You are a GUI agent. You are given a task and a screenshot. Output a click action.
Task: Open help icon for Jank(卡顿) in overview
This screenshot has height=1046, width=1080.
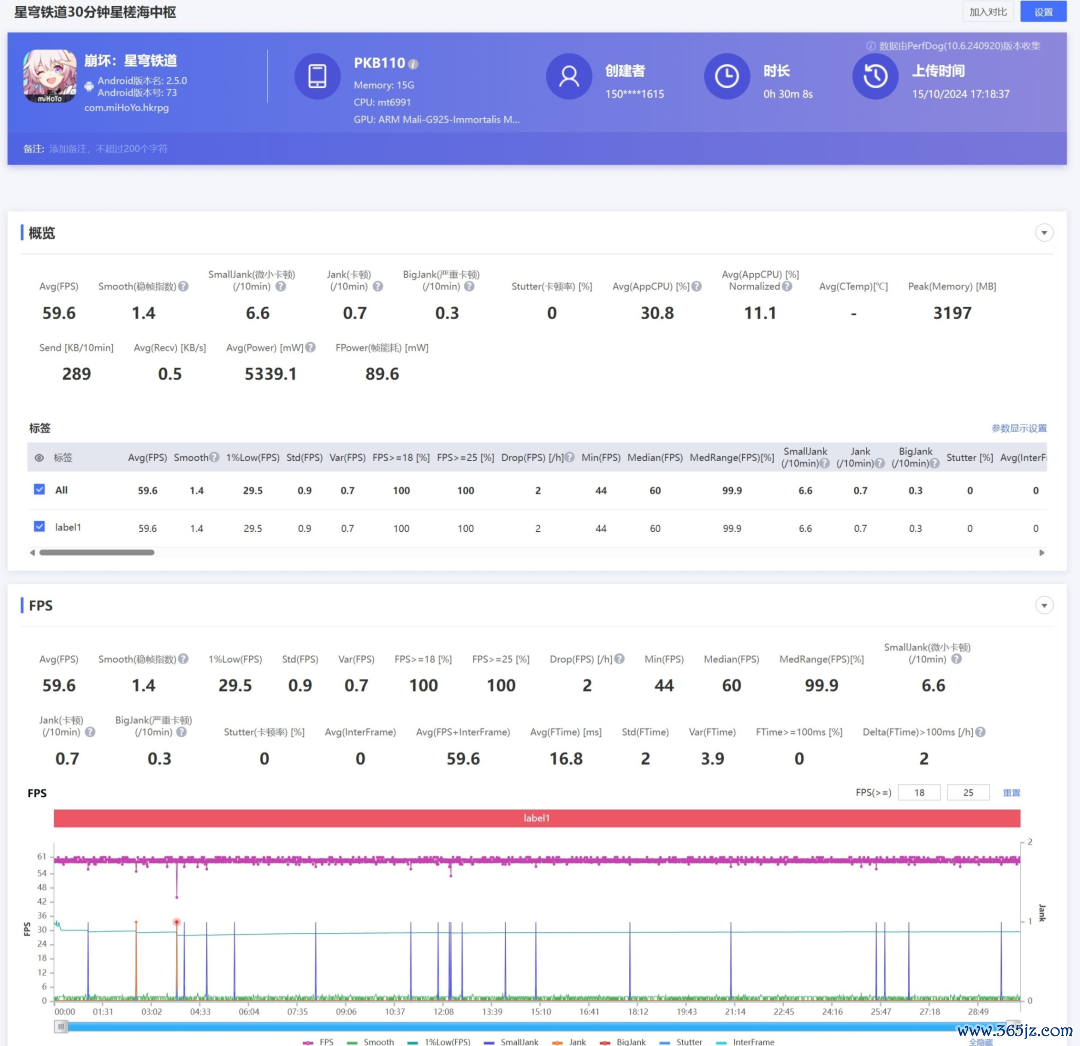coord(377,286)
